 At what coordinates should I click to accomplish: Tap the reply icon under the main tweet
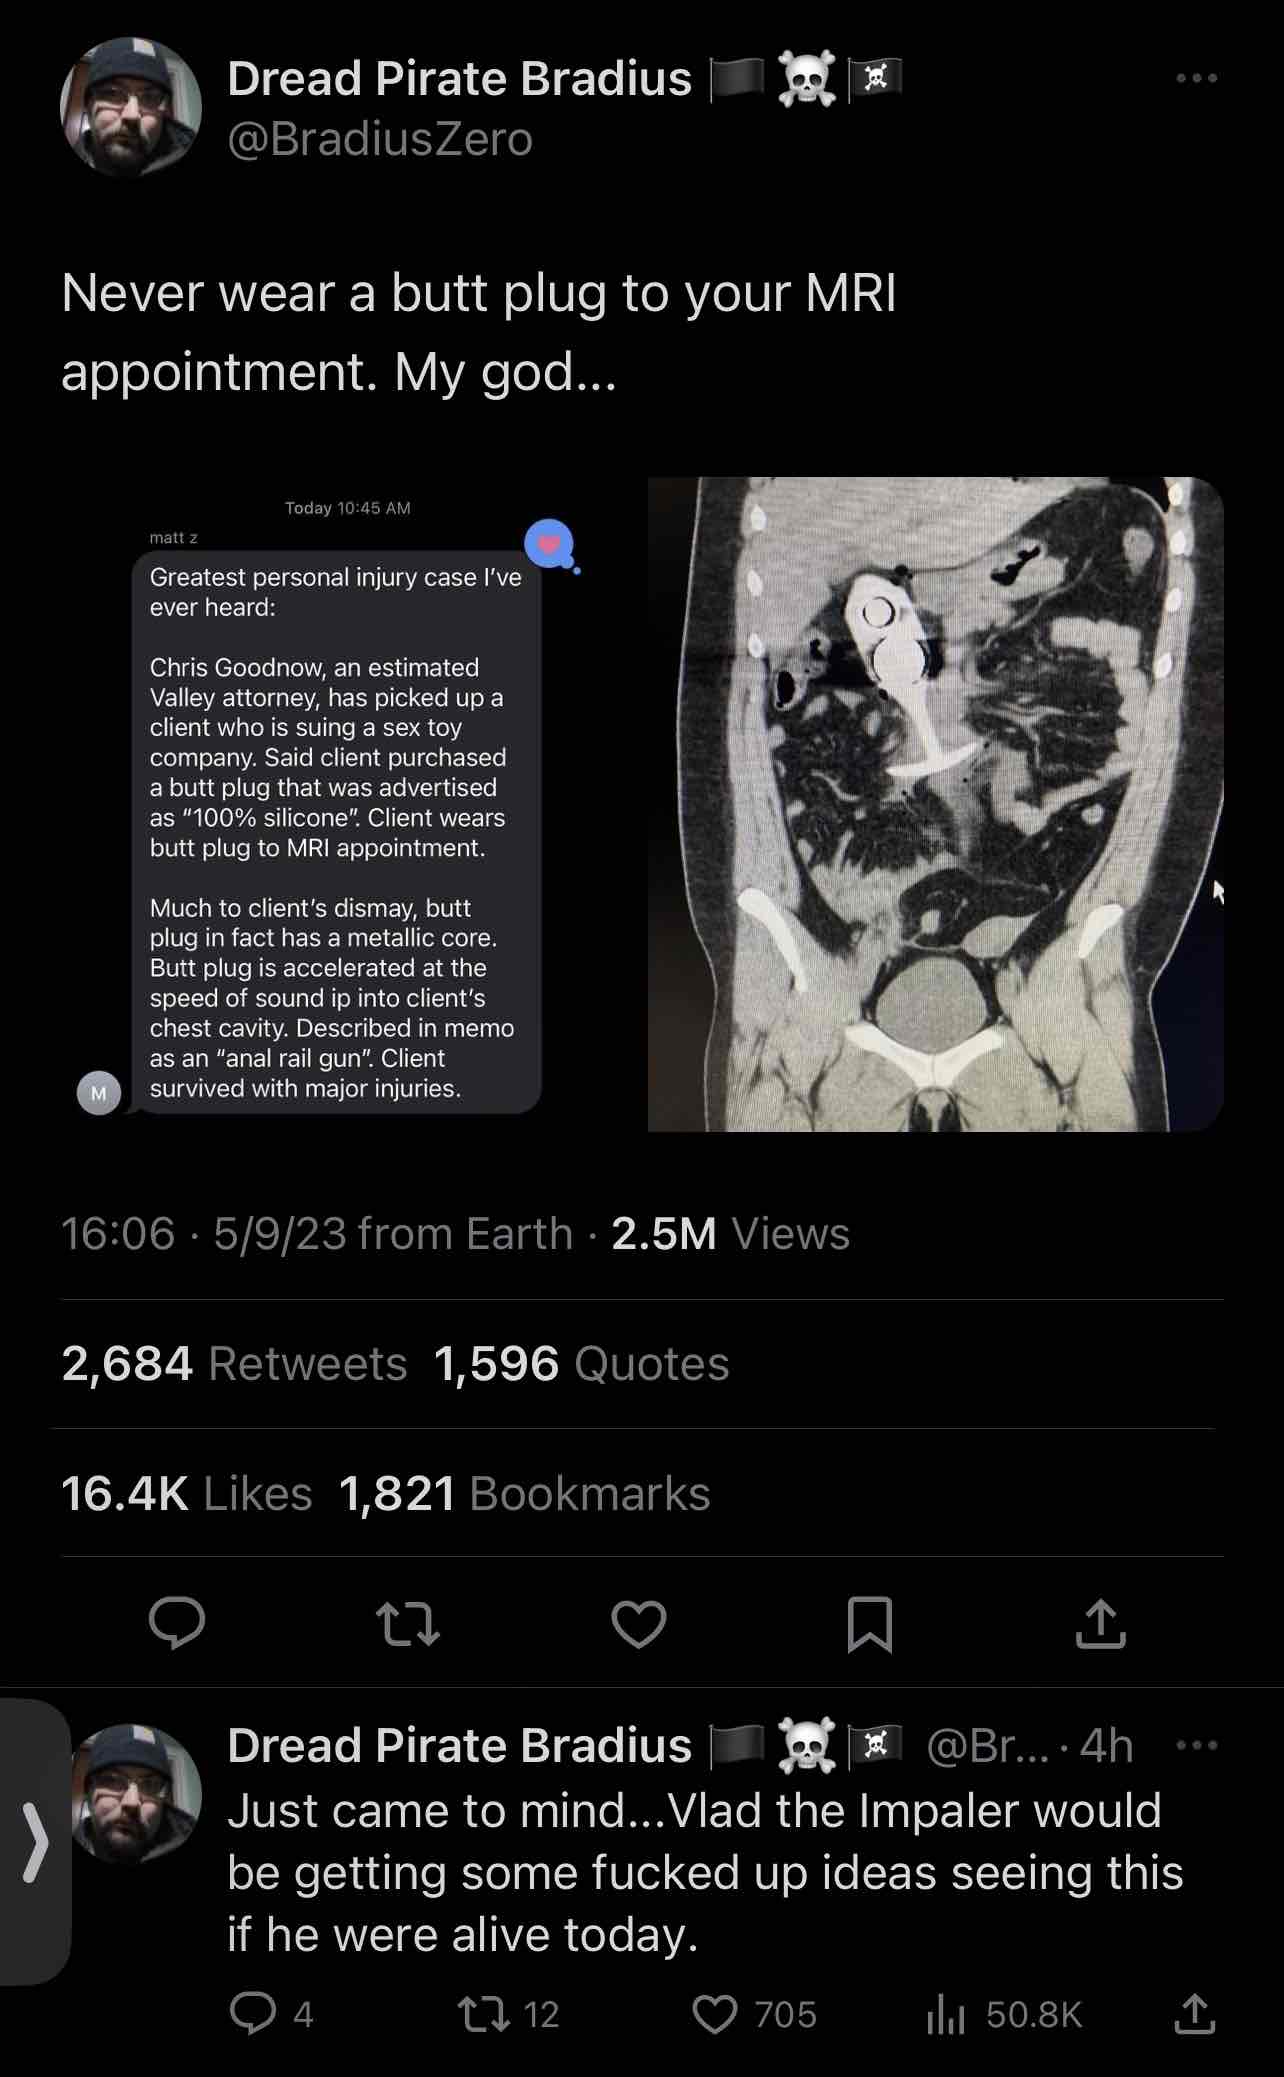[177, 1622]
